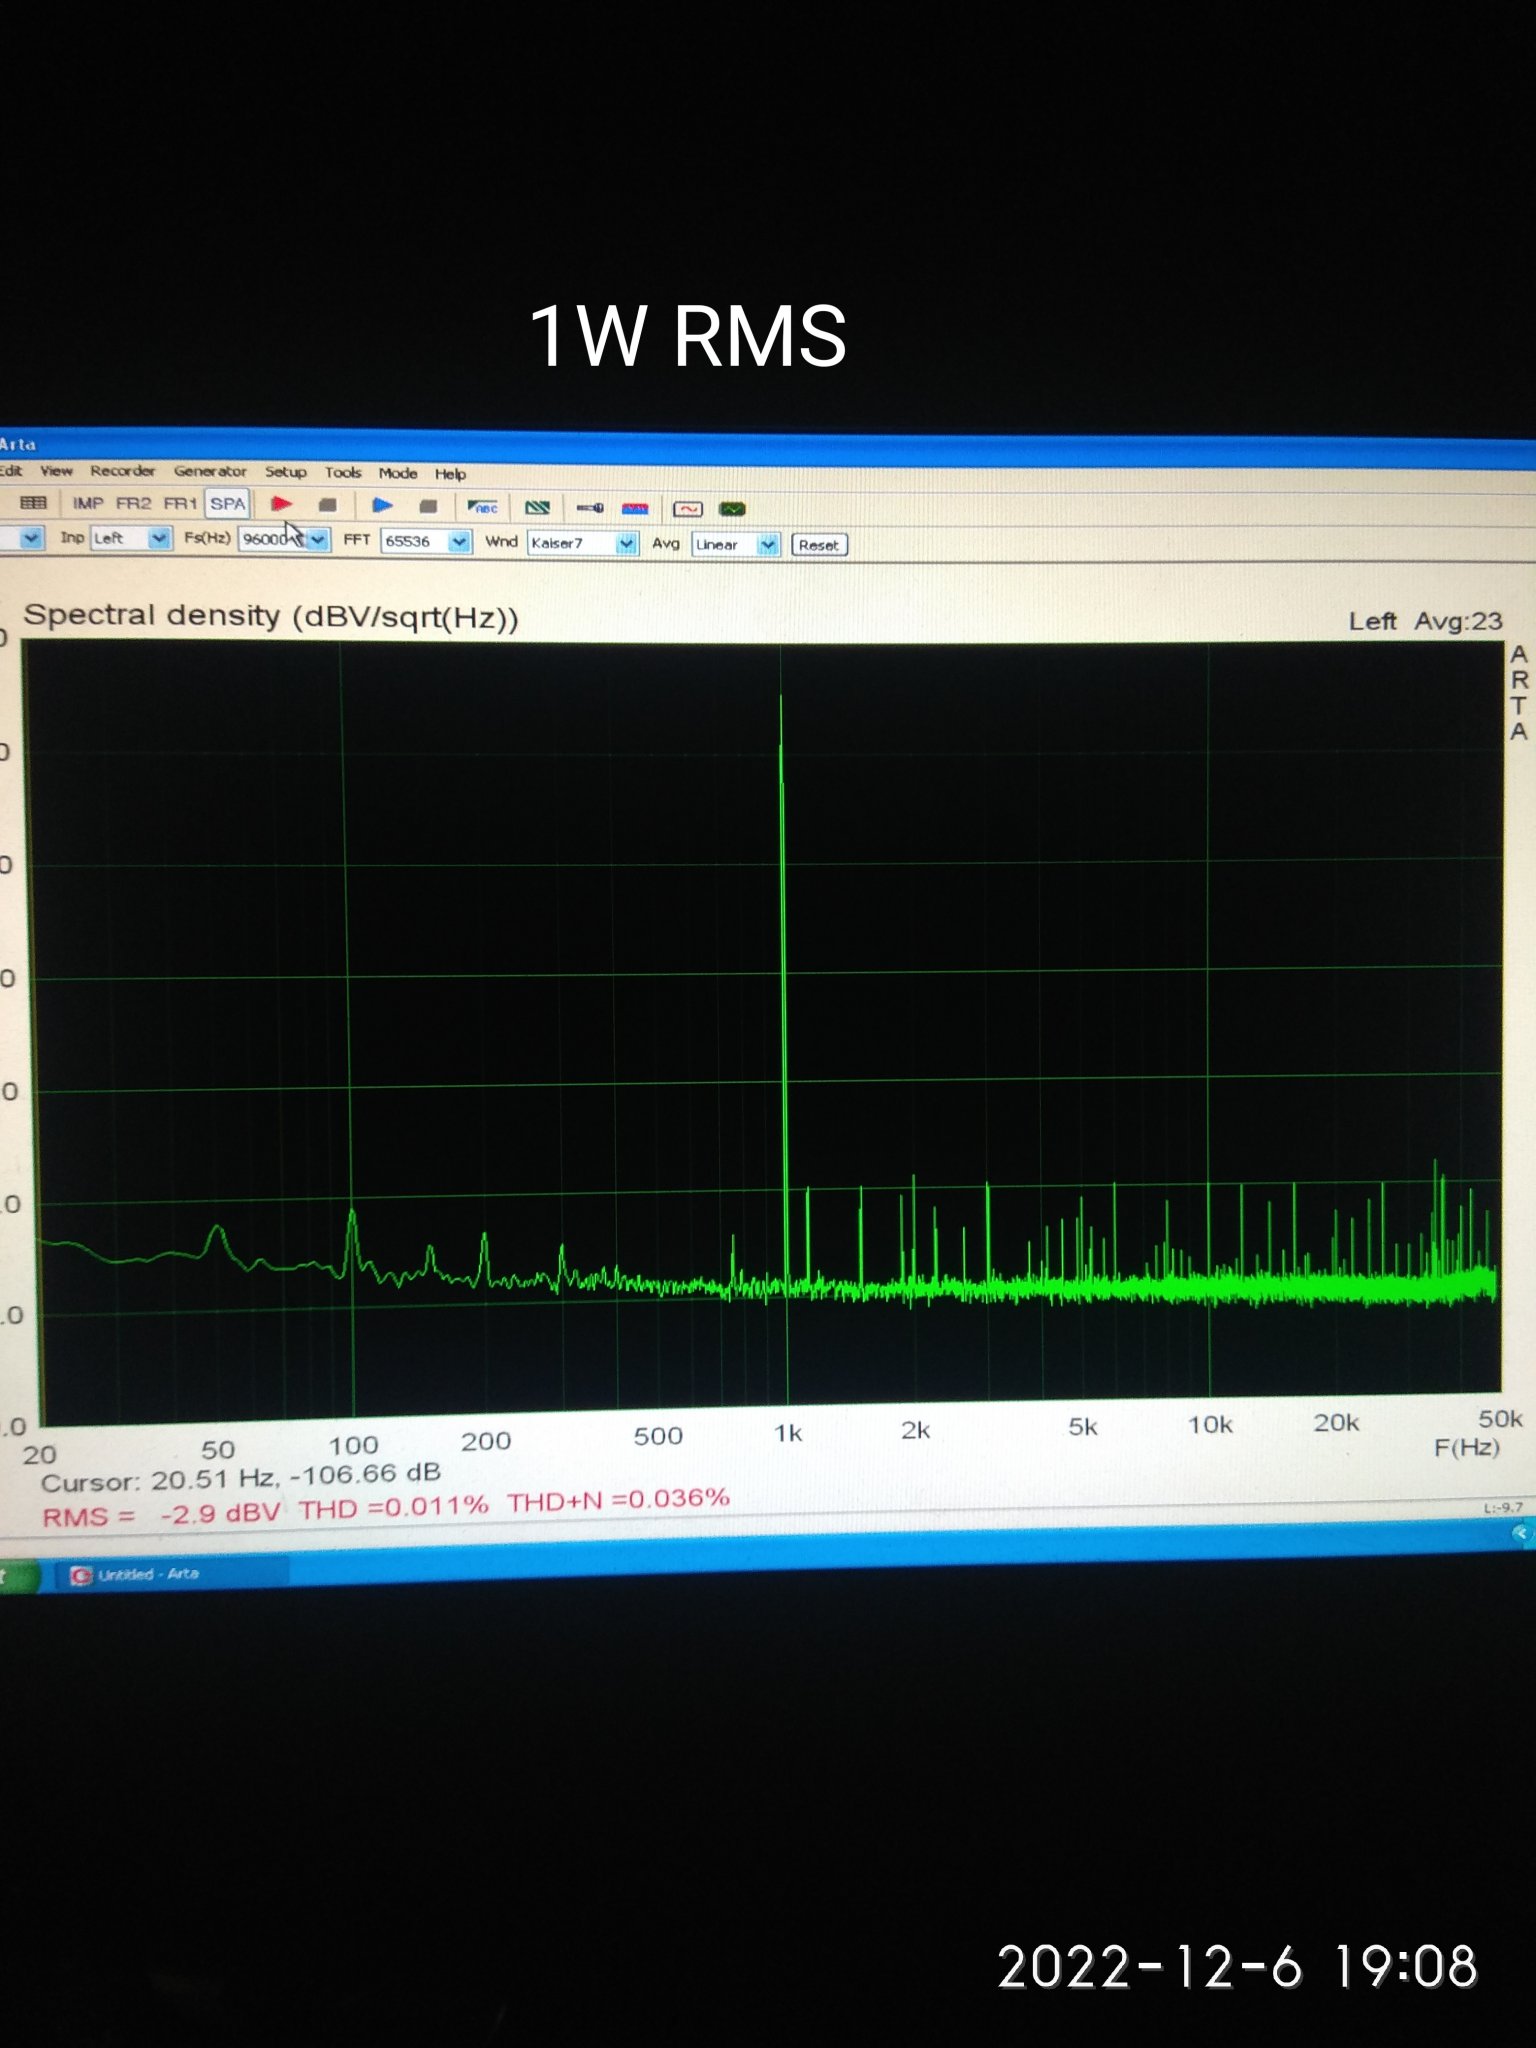Image resolution: width=1536 pixels, height=2048 pixels.
Task: Stop generator with second gray square
Action: [x=428, y=506]
